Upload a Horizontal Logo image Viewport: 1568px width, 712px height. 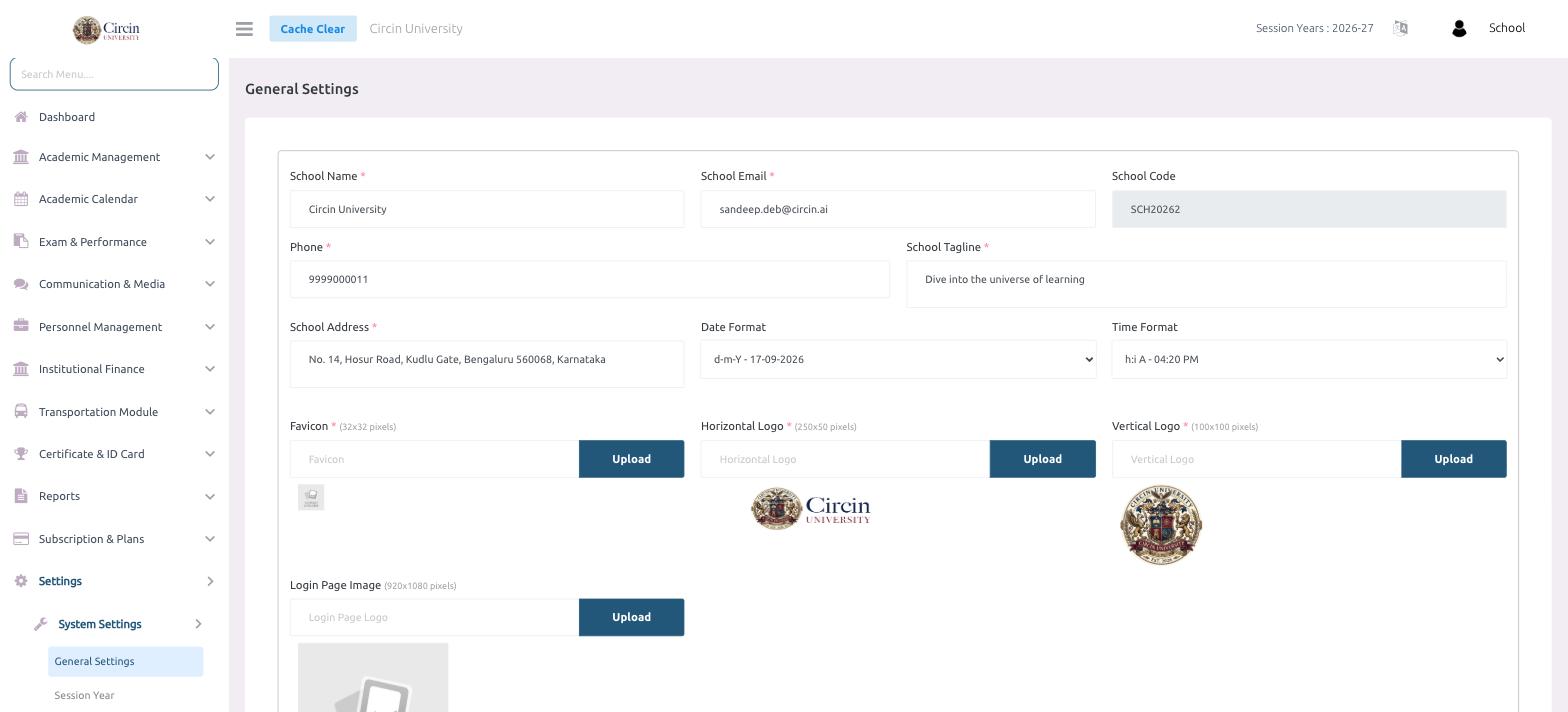[1042, 459]
